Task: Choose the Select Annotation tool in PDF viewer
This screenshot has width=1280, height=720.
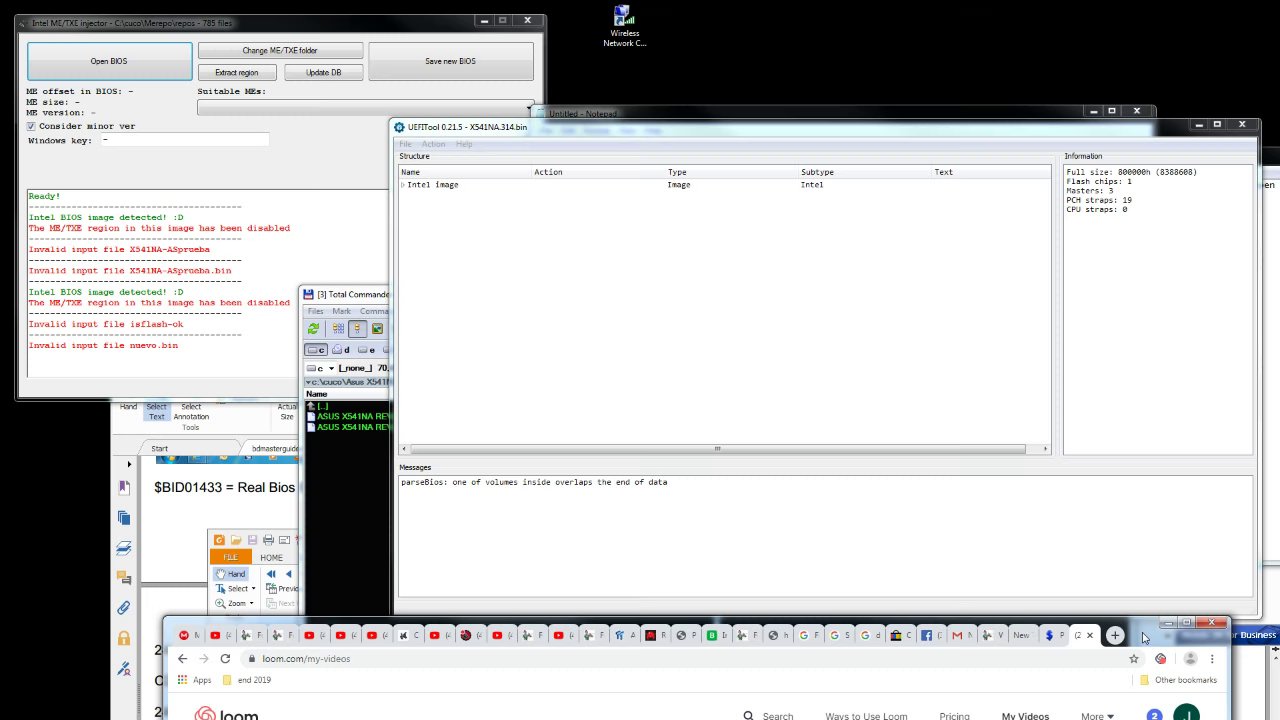Action: point(191,411)
